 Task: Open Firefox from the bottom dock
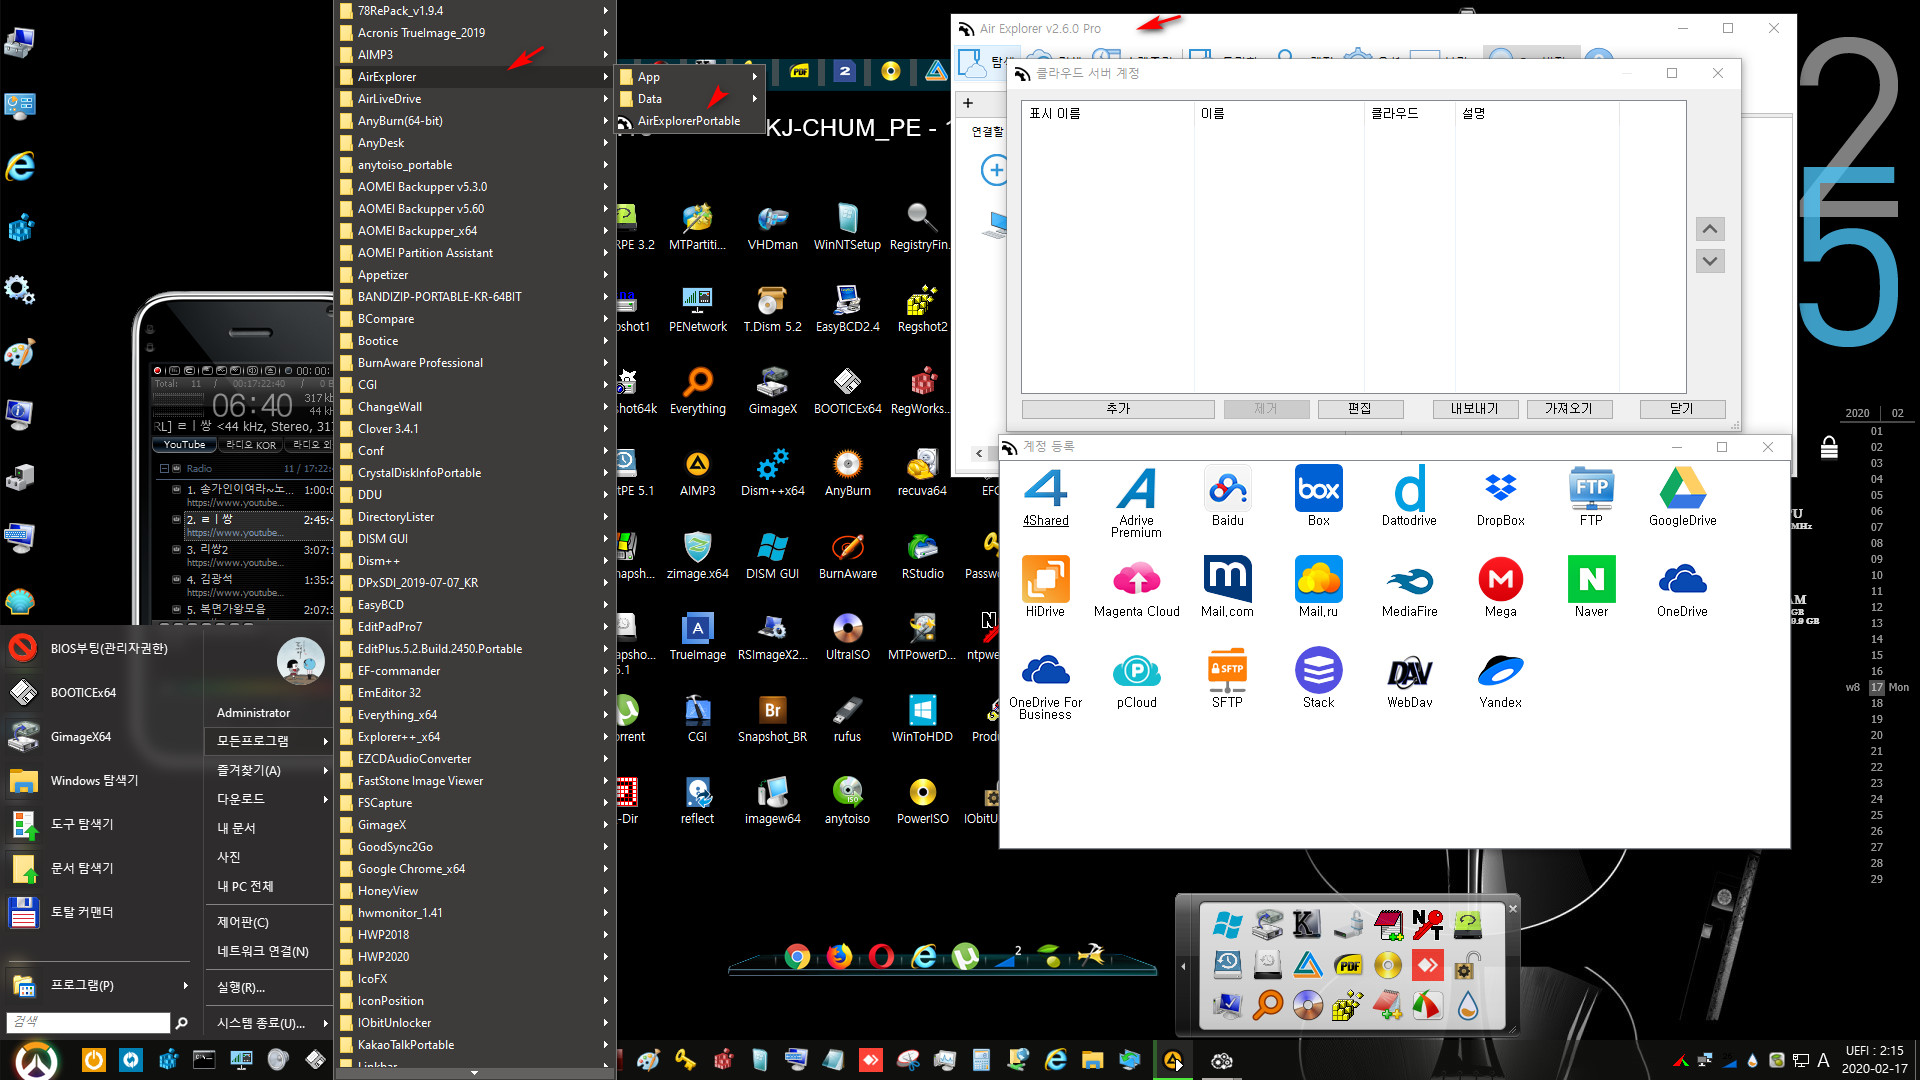(839, 957)
